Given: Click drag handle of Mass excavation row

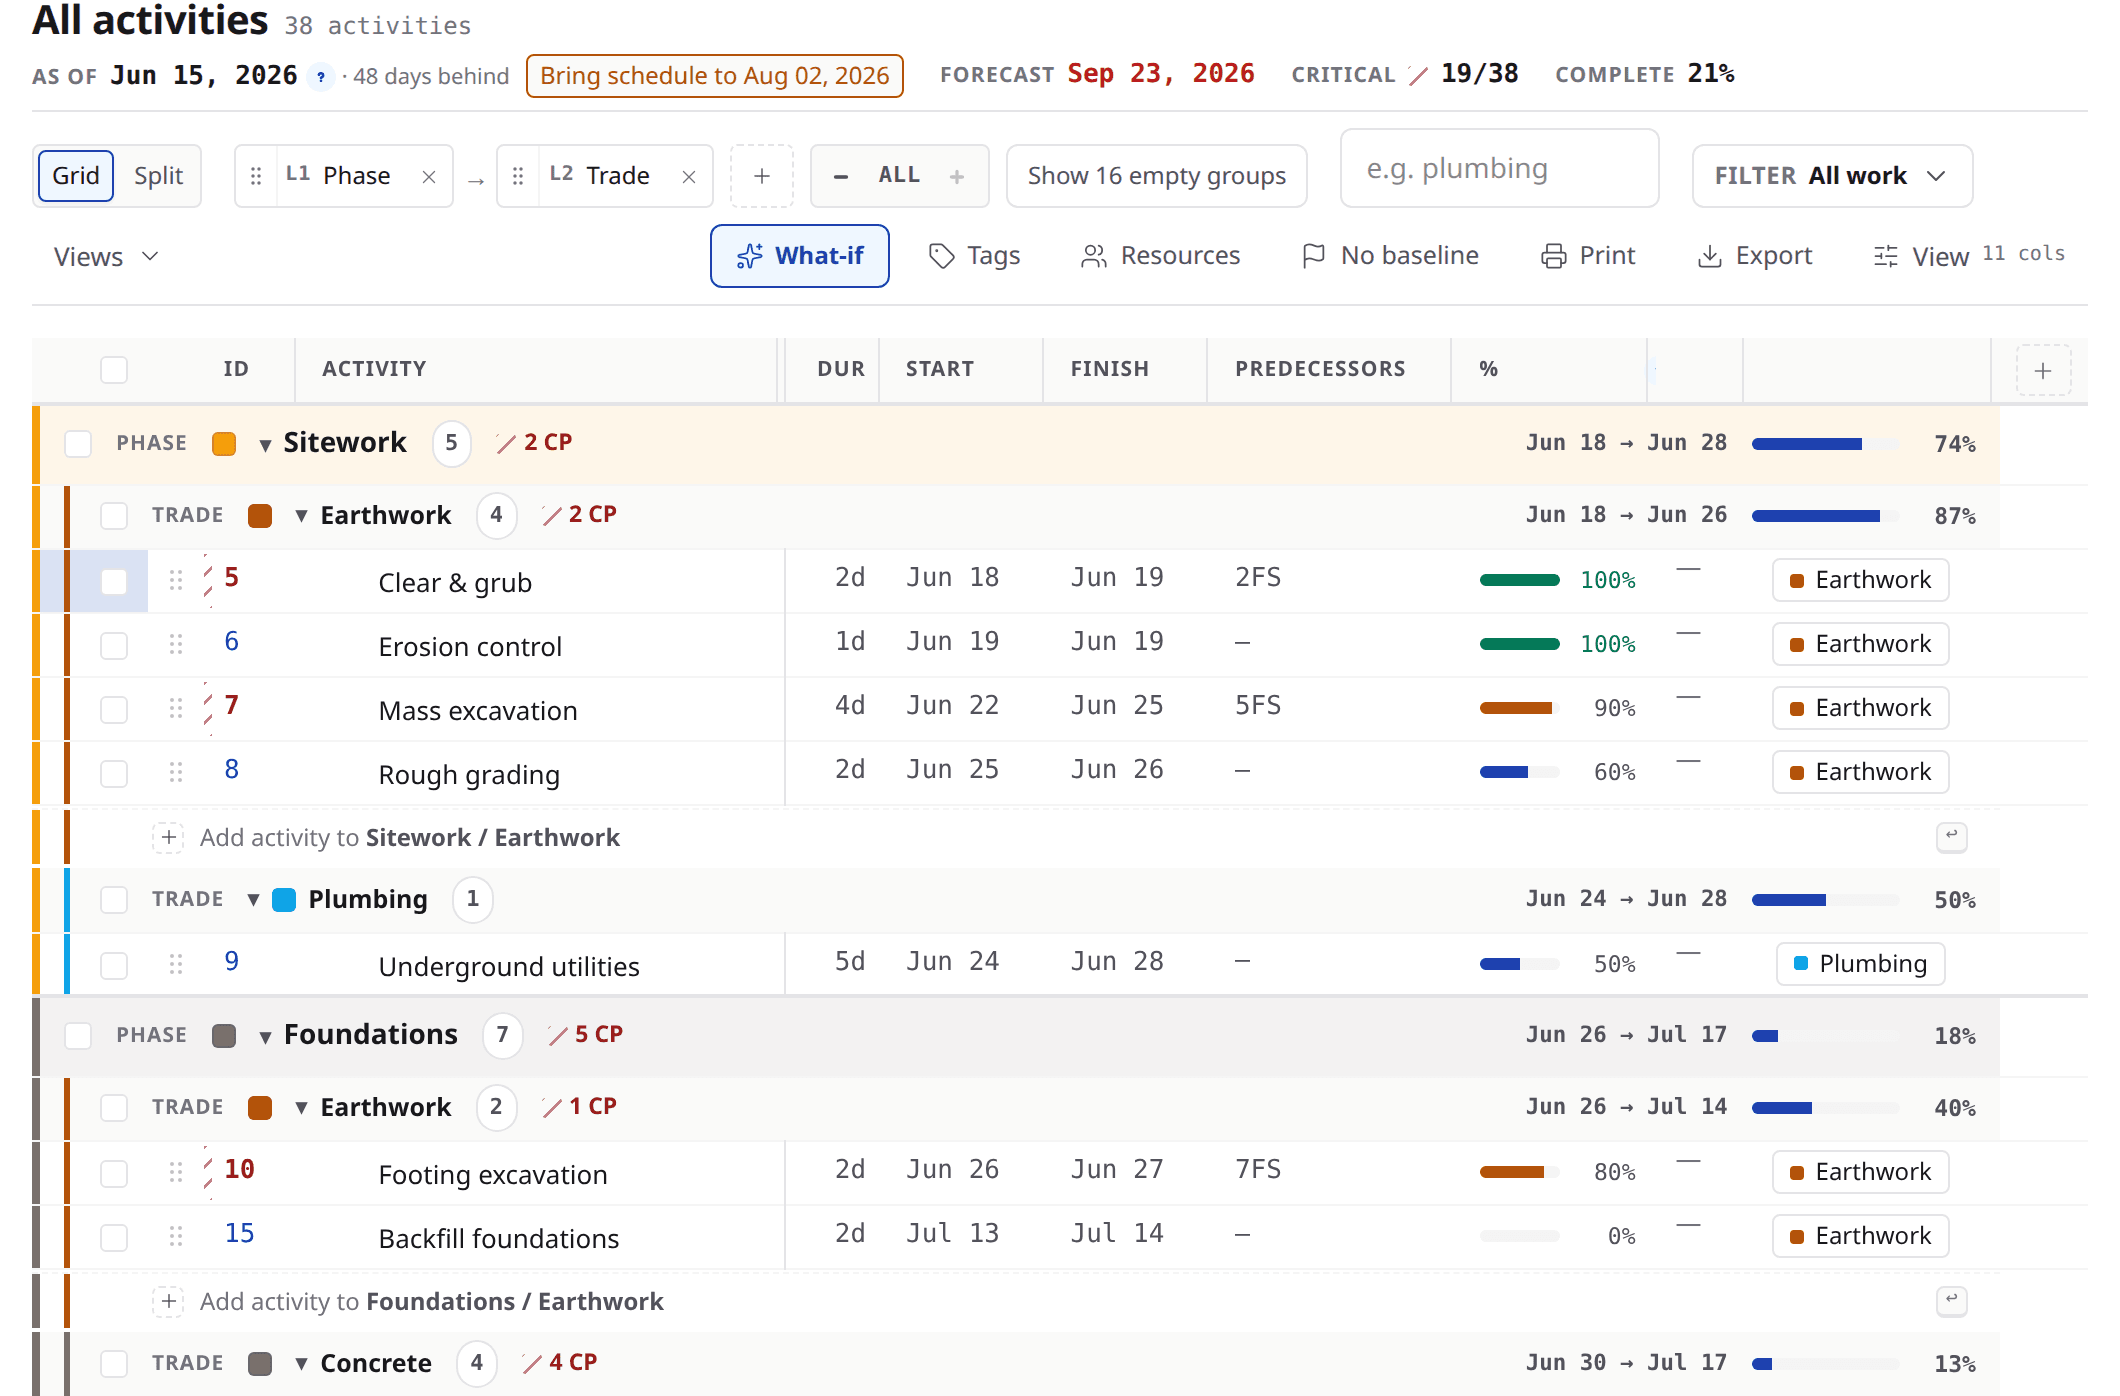Looking at the screenshot, I should (x=176, y=708).
